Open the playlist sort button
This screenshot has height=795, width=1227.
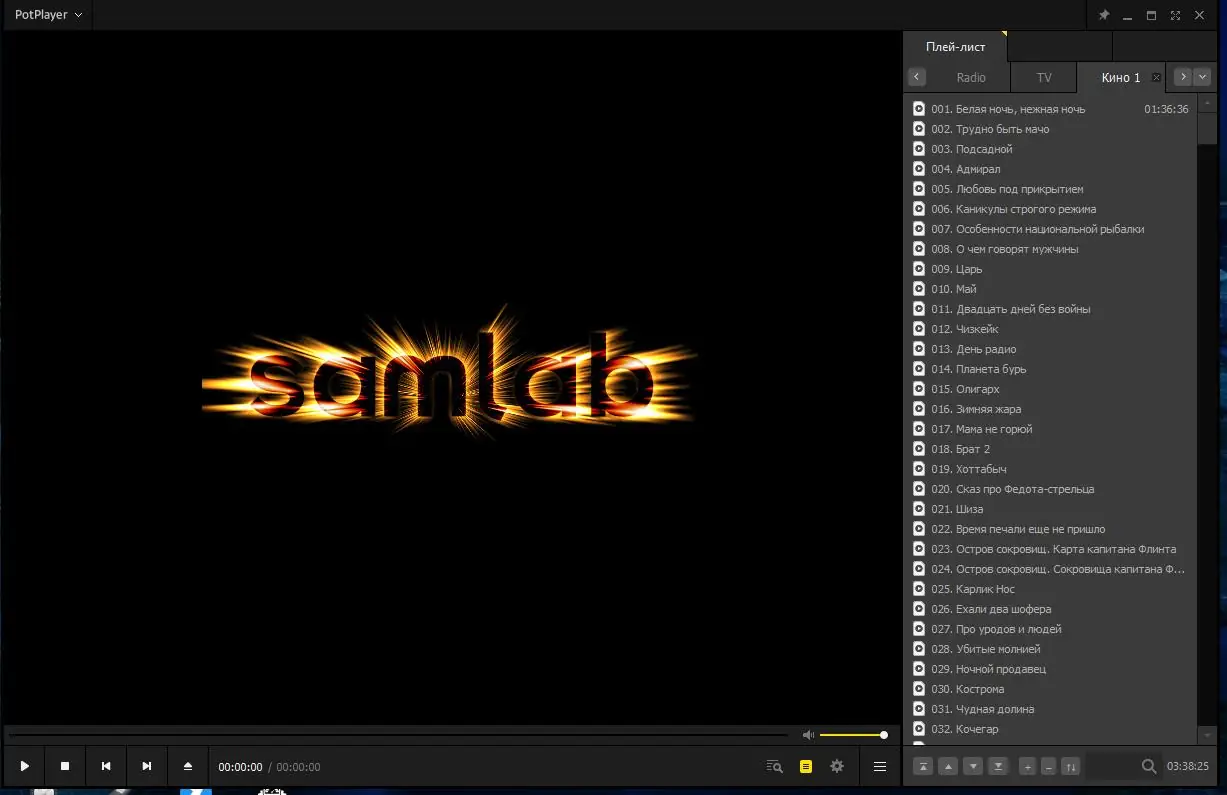[x=1071, y=767]
